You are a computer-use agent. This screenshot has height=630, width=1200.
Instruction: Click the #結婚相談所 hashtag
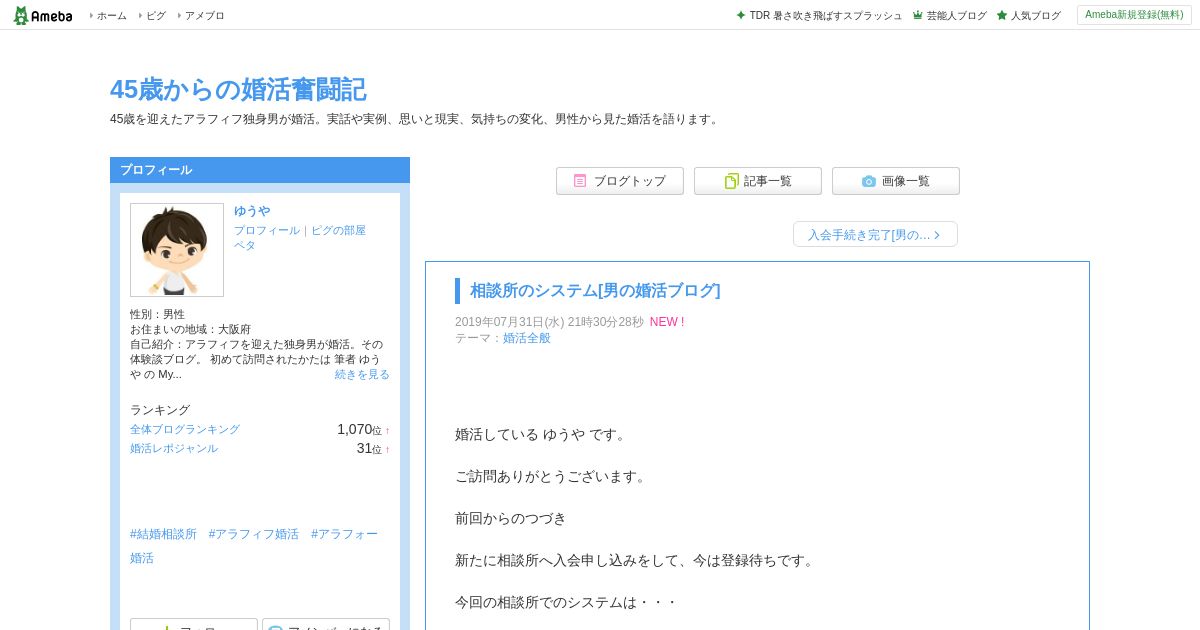164,534
